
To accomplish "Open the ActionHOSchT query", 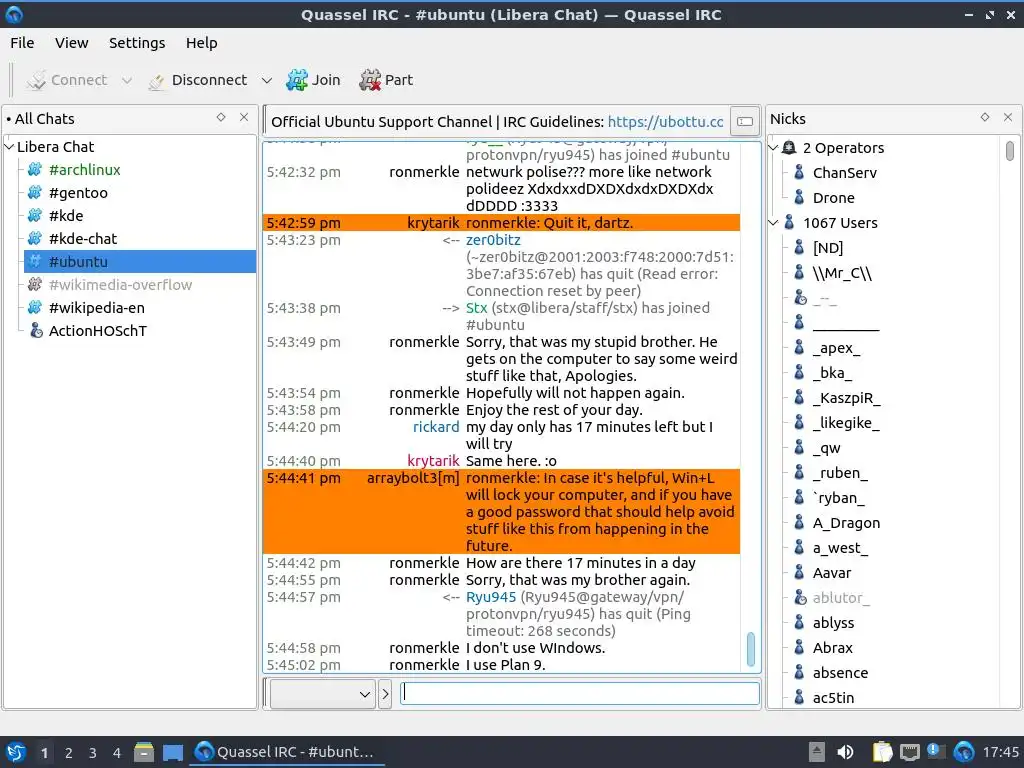I will click(97, 331).
